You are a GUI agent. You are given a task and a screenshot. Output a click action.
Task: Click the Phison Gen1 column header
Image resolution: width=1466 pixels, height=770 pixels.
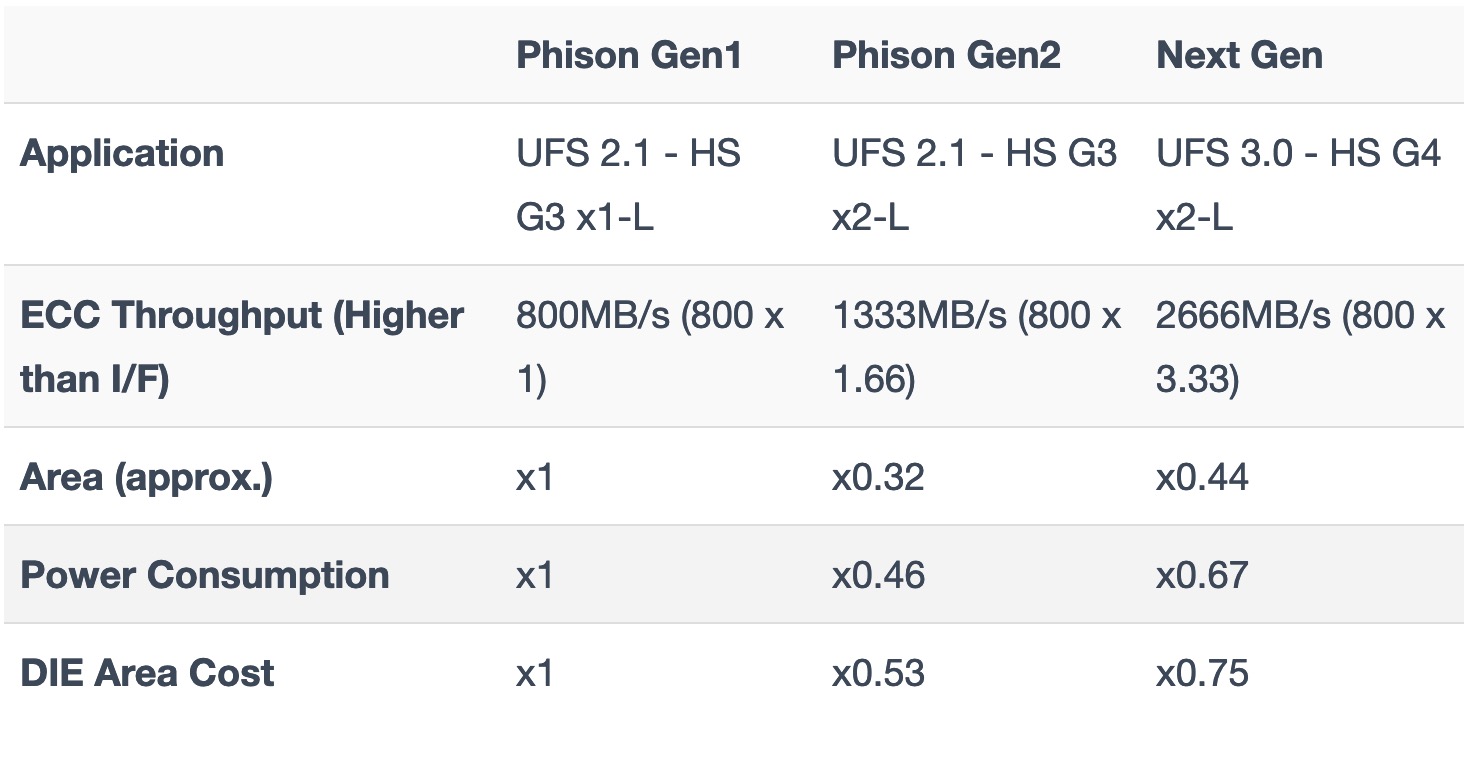pyautogui.click(x=629, y=55)
